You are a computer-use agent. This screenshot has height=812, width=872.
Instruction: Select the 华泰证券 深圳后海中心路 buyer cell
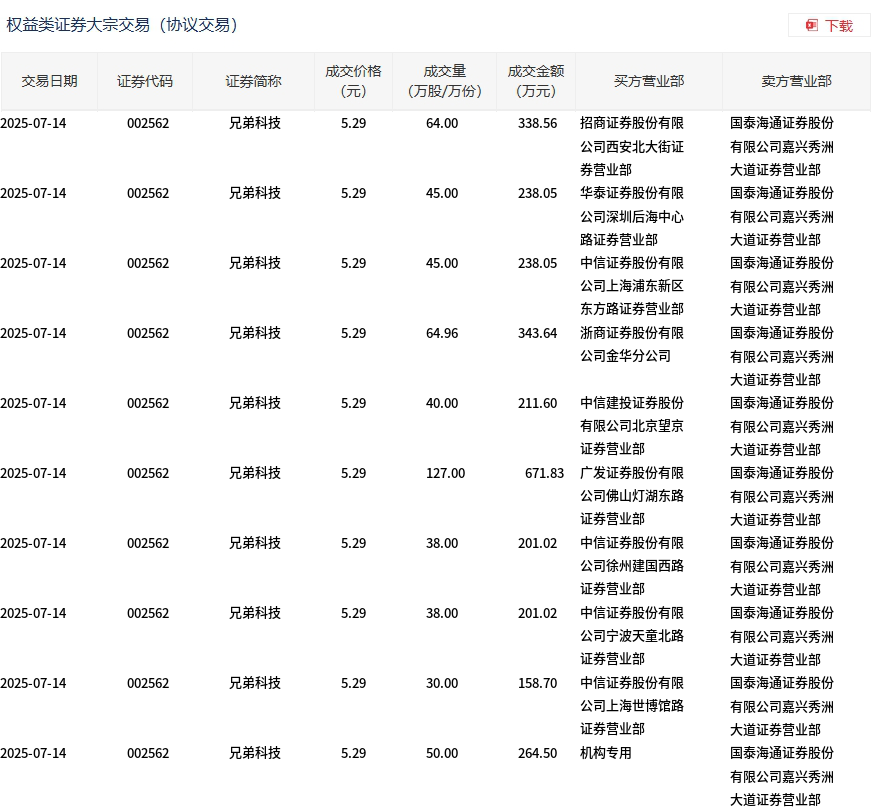pos(632,216)
